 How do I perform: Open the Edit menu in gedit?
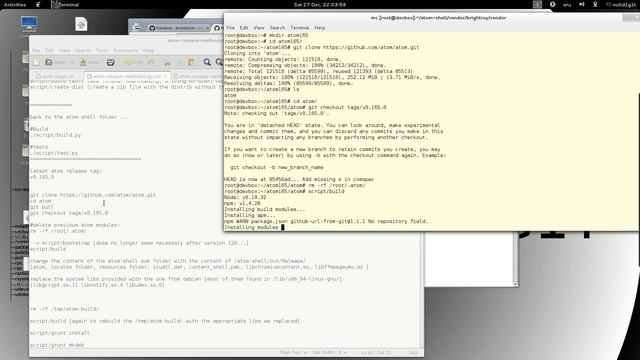pyautogui.click(x=49, y=50)
